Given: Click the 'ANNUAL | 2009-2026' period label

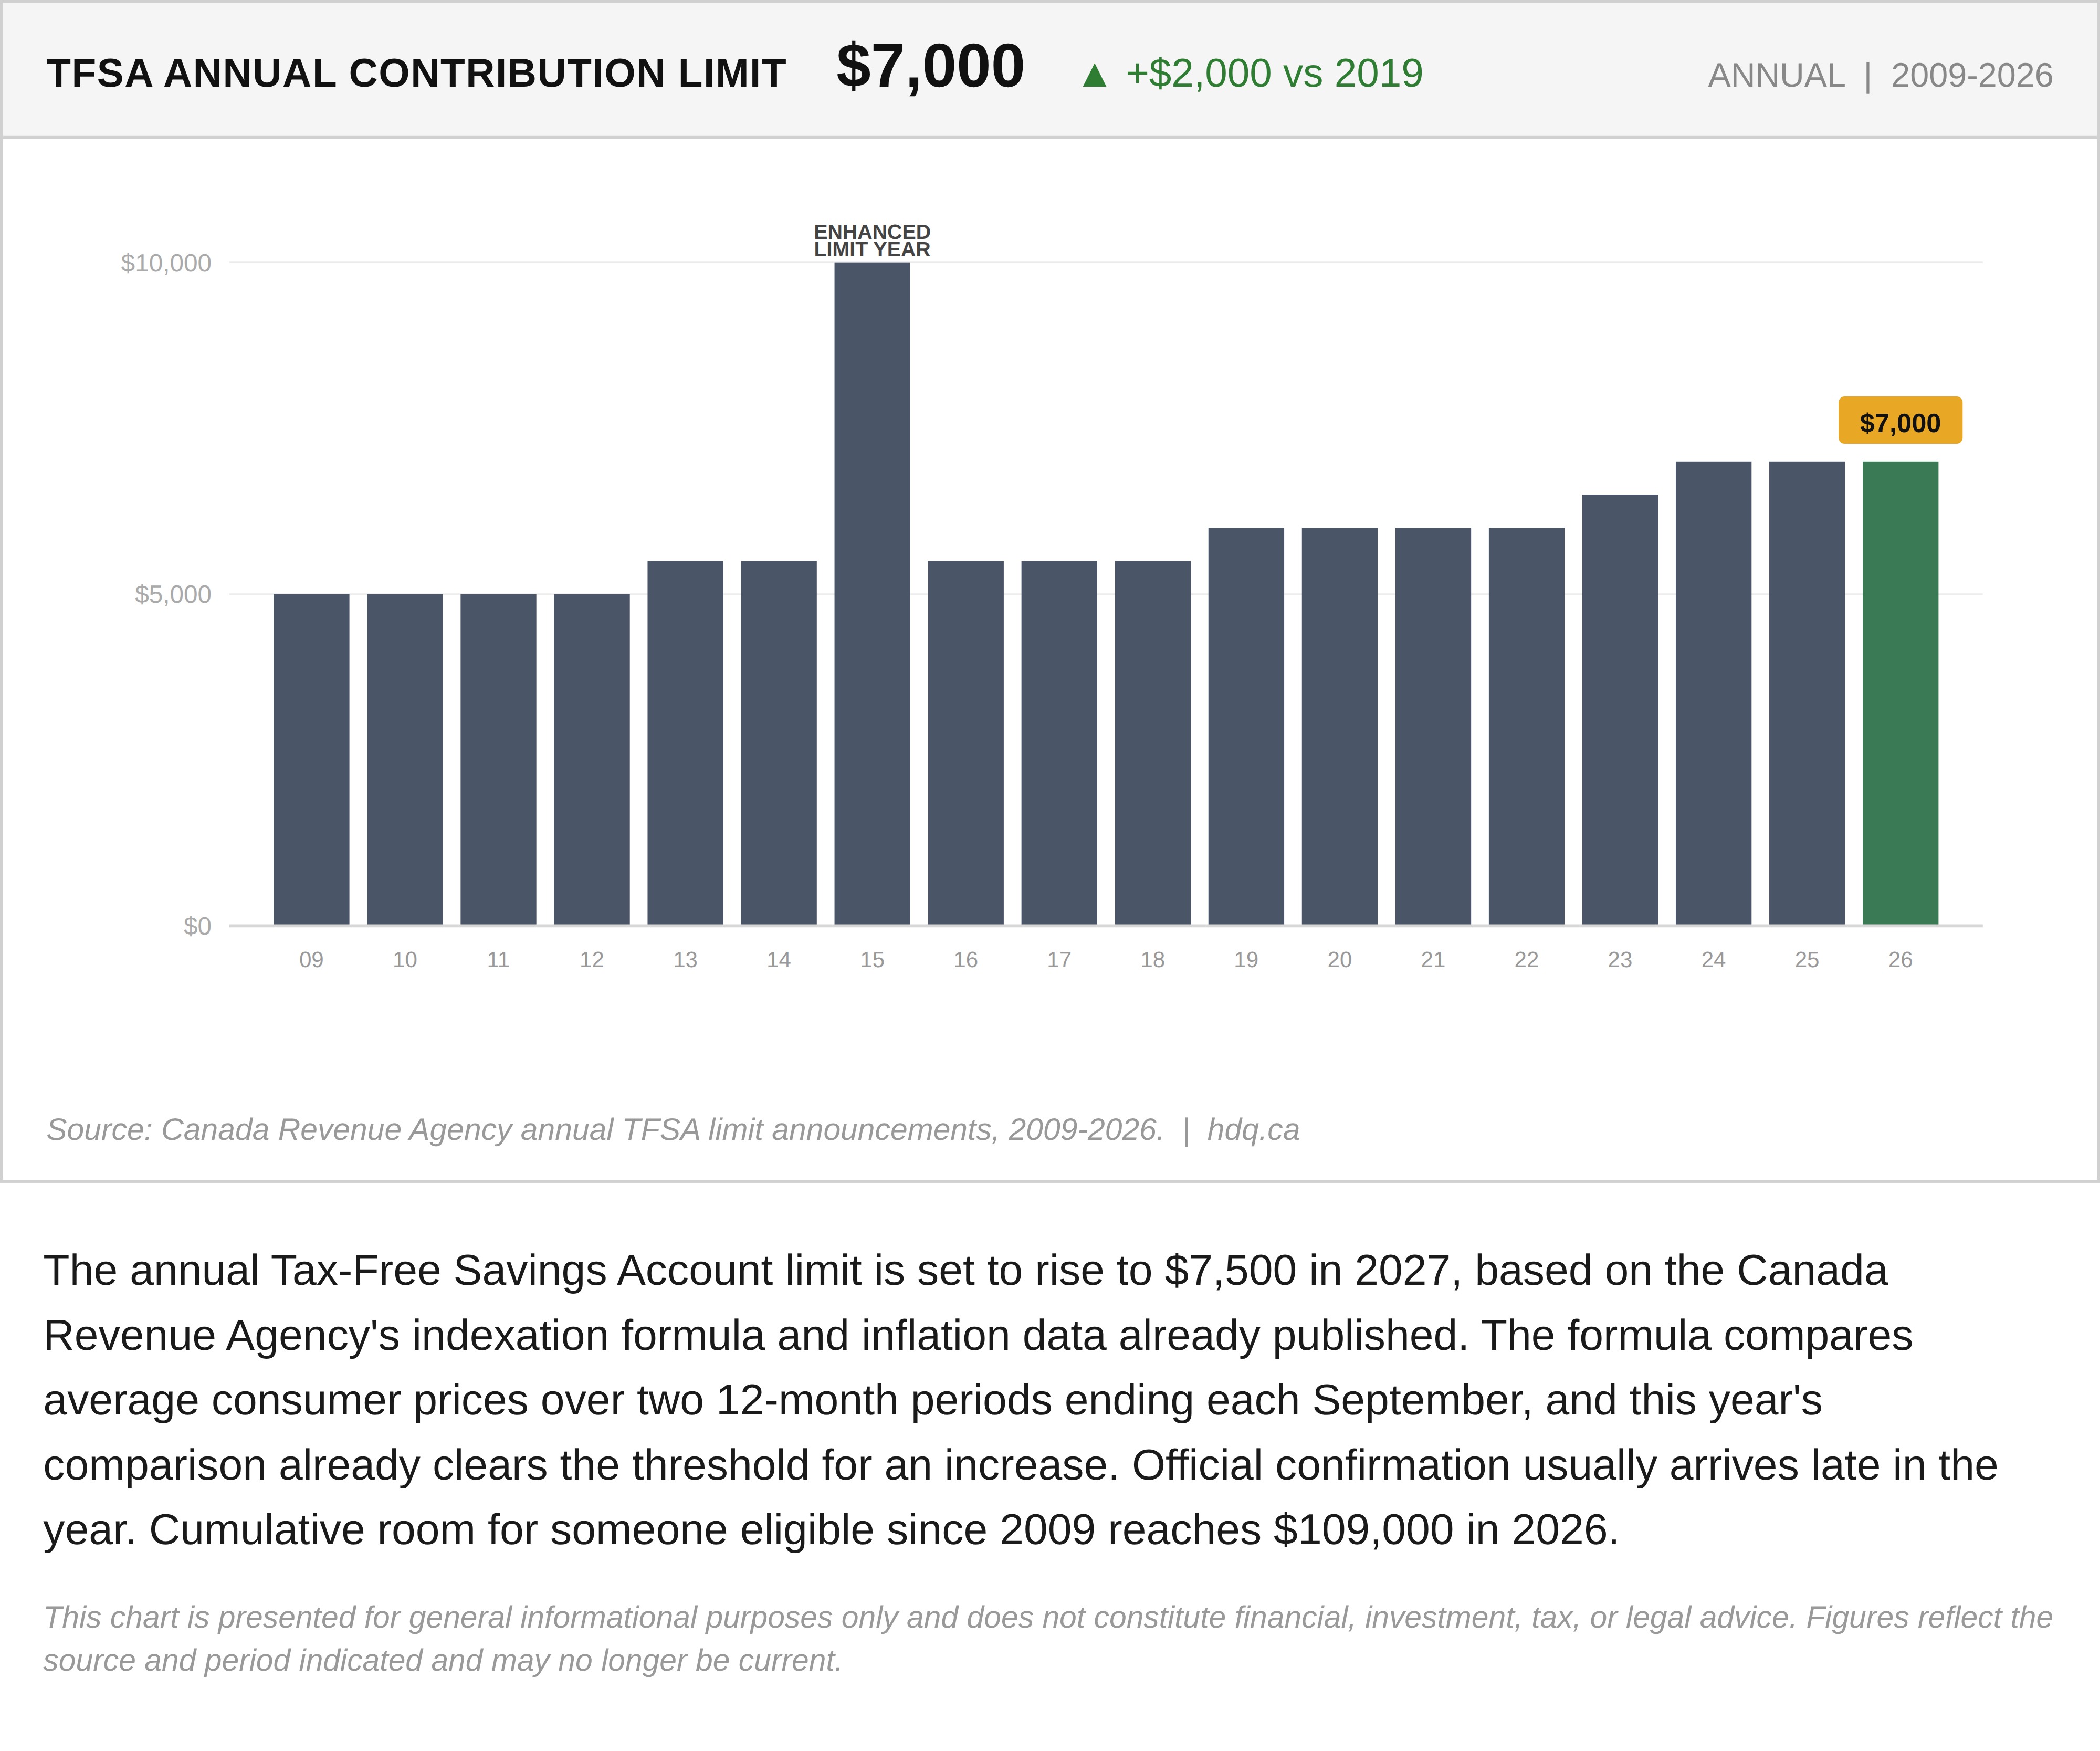Looking at the screenshot, I should (1880, 75).
